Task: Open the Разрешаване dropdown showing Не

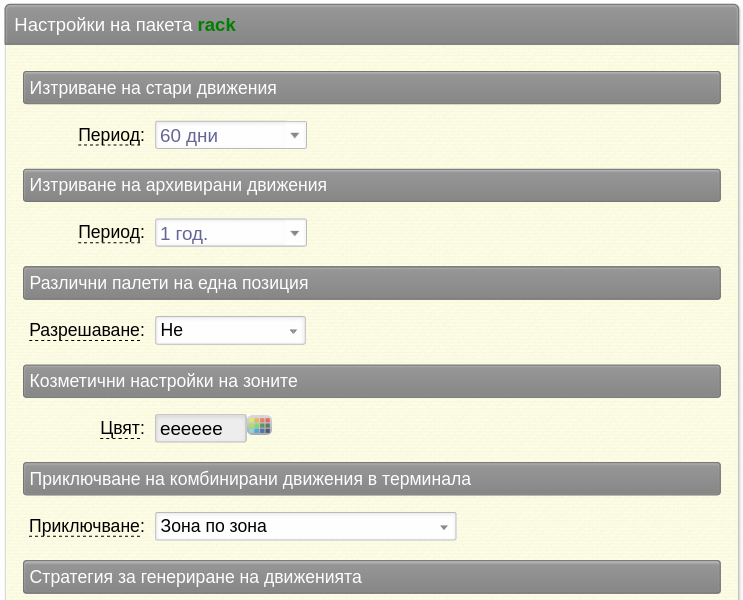Action: [230, 330]
